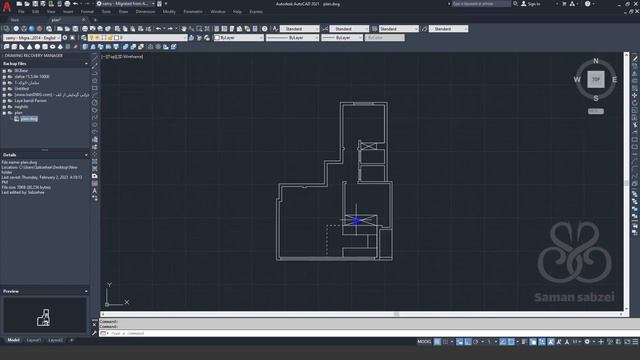The width and height of the screenshot is (640, 360).
Task: Open the layer selection dropdown
Action: point(138,38)
